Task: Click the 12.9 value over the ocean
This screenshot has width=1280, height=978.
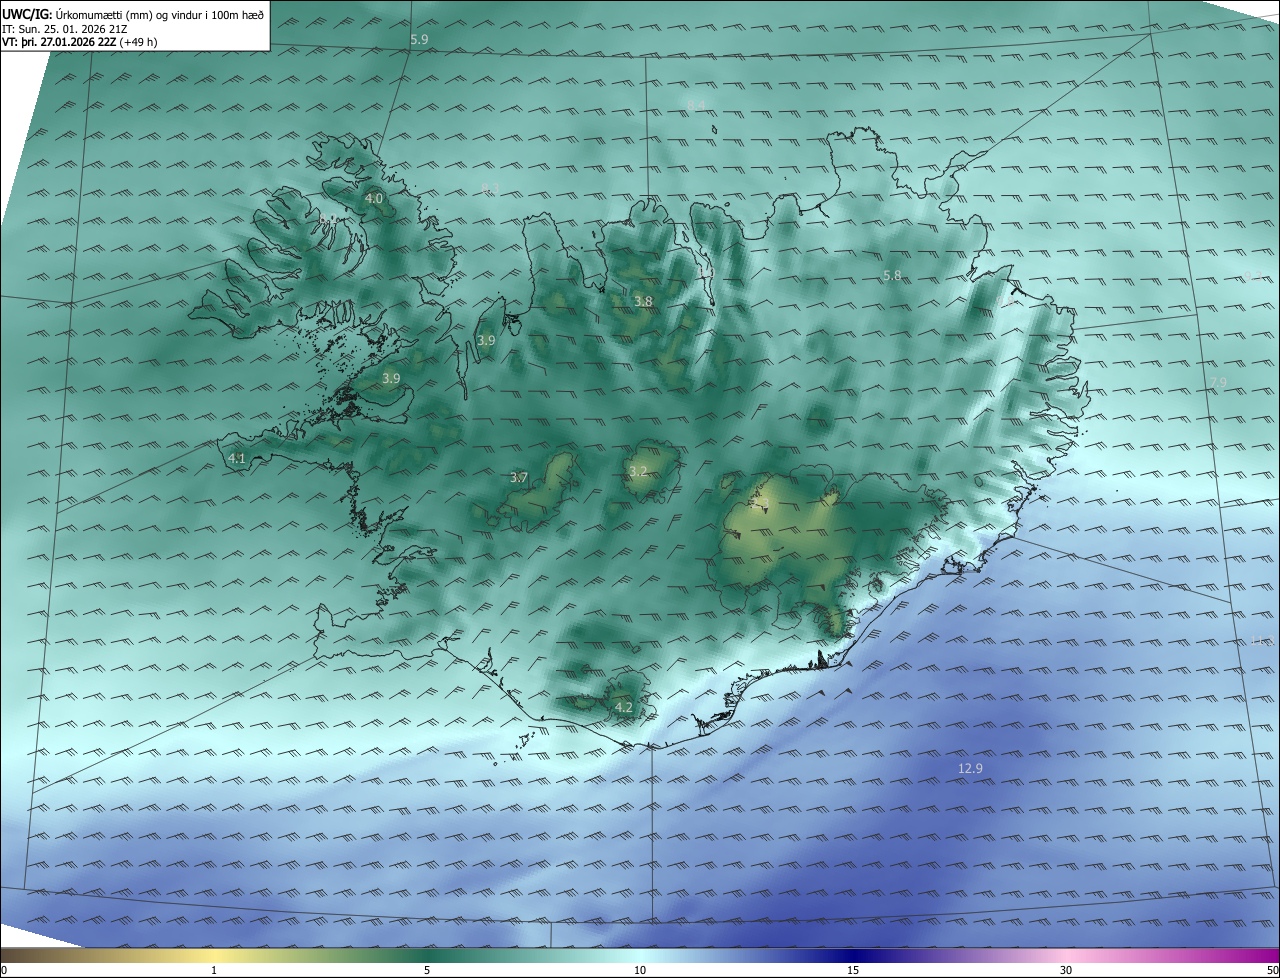Action: [x=970, y=768]
